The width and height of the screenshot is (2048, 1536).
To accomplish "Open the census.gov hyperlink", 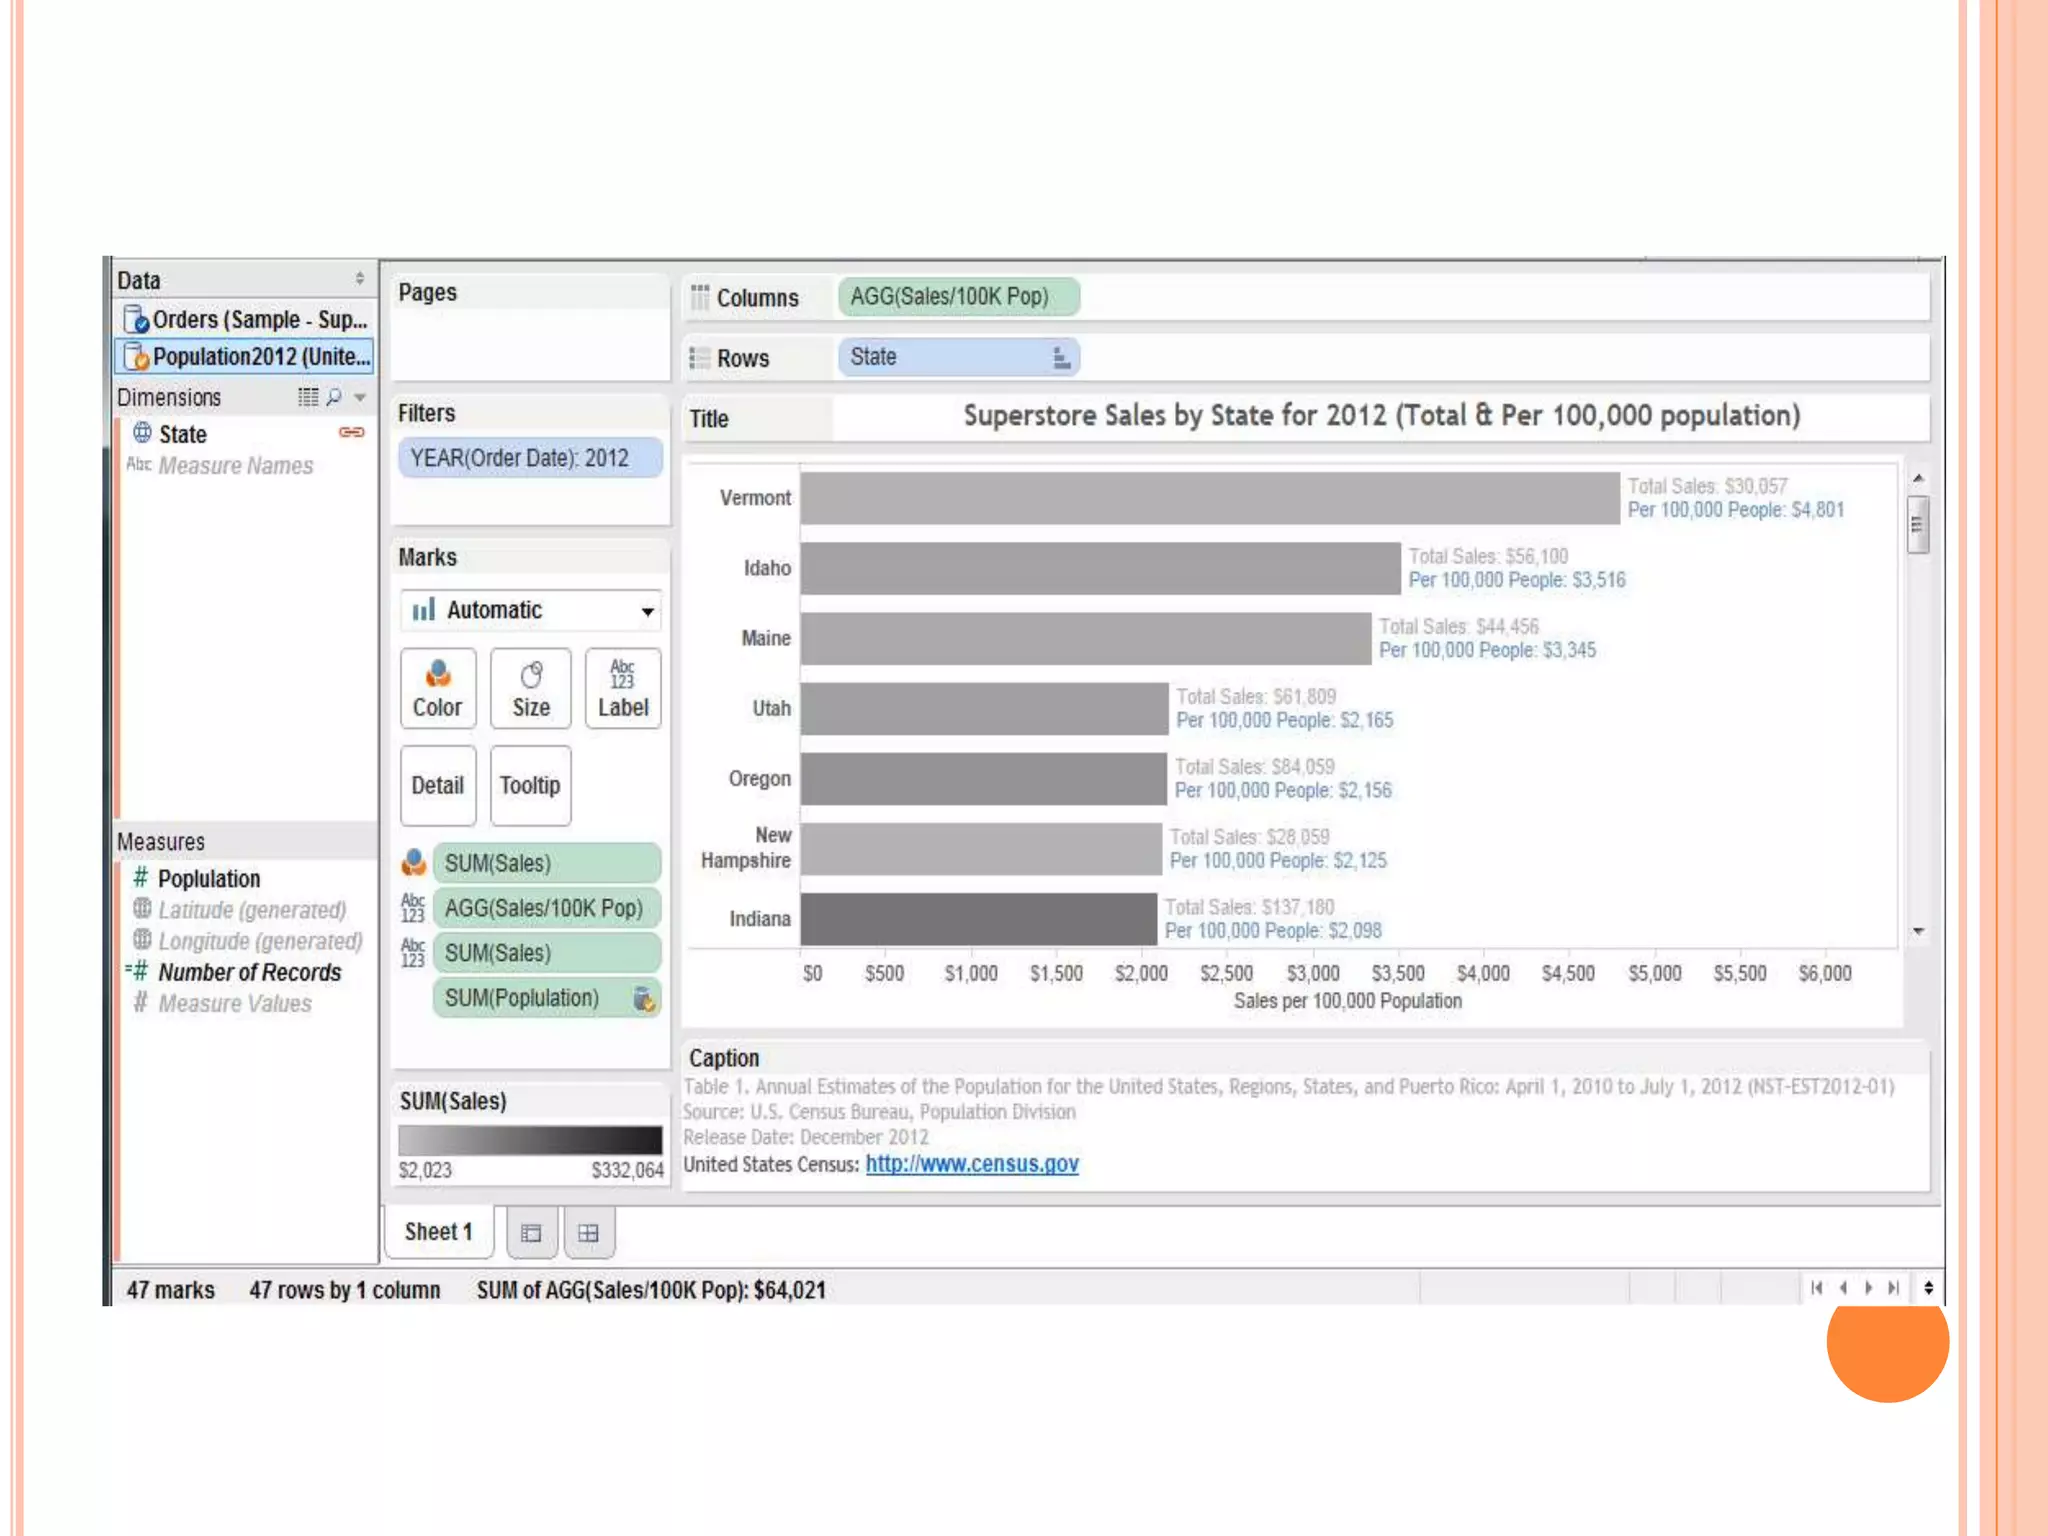I will point(971,1164).
